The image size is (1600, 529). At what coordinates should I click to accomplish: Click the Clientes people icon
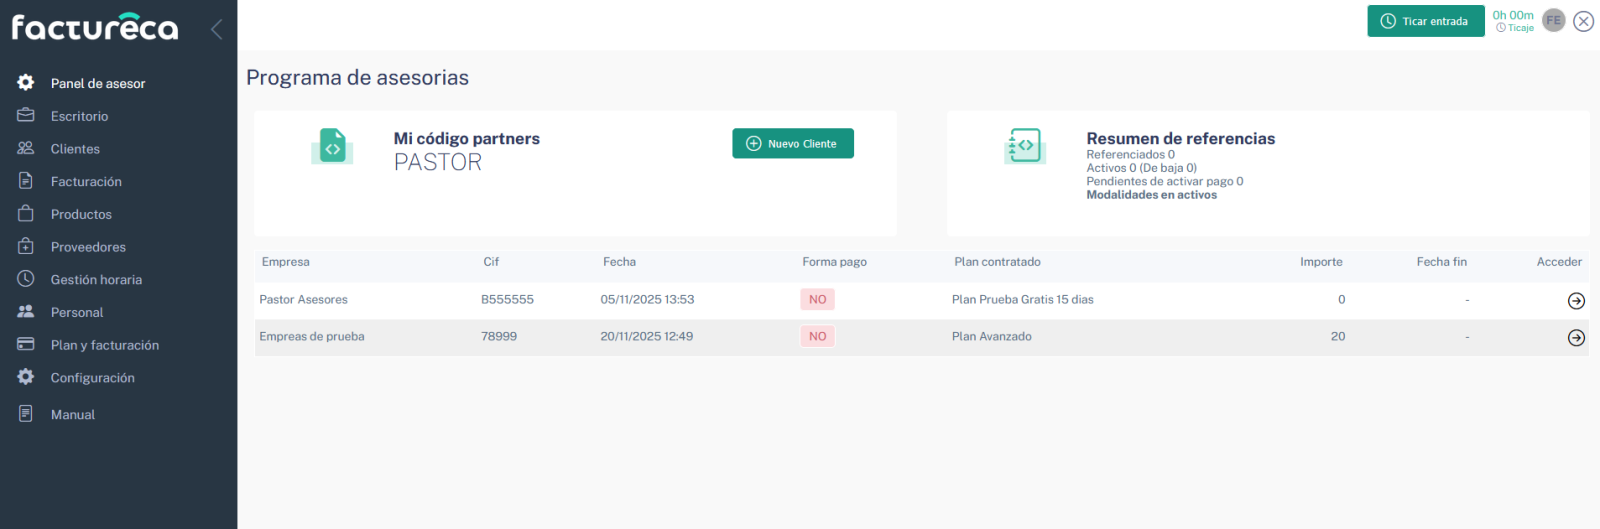tap(26, 148)
